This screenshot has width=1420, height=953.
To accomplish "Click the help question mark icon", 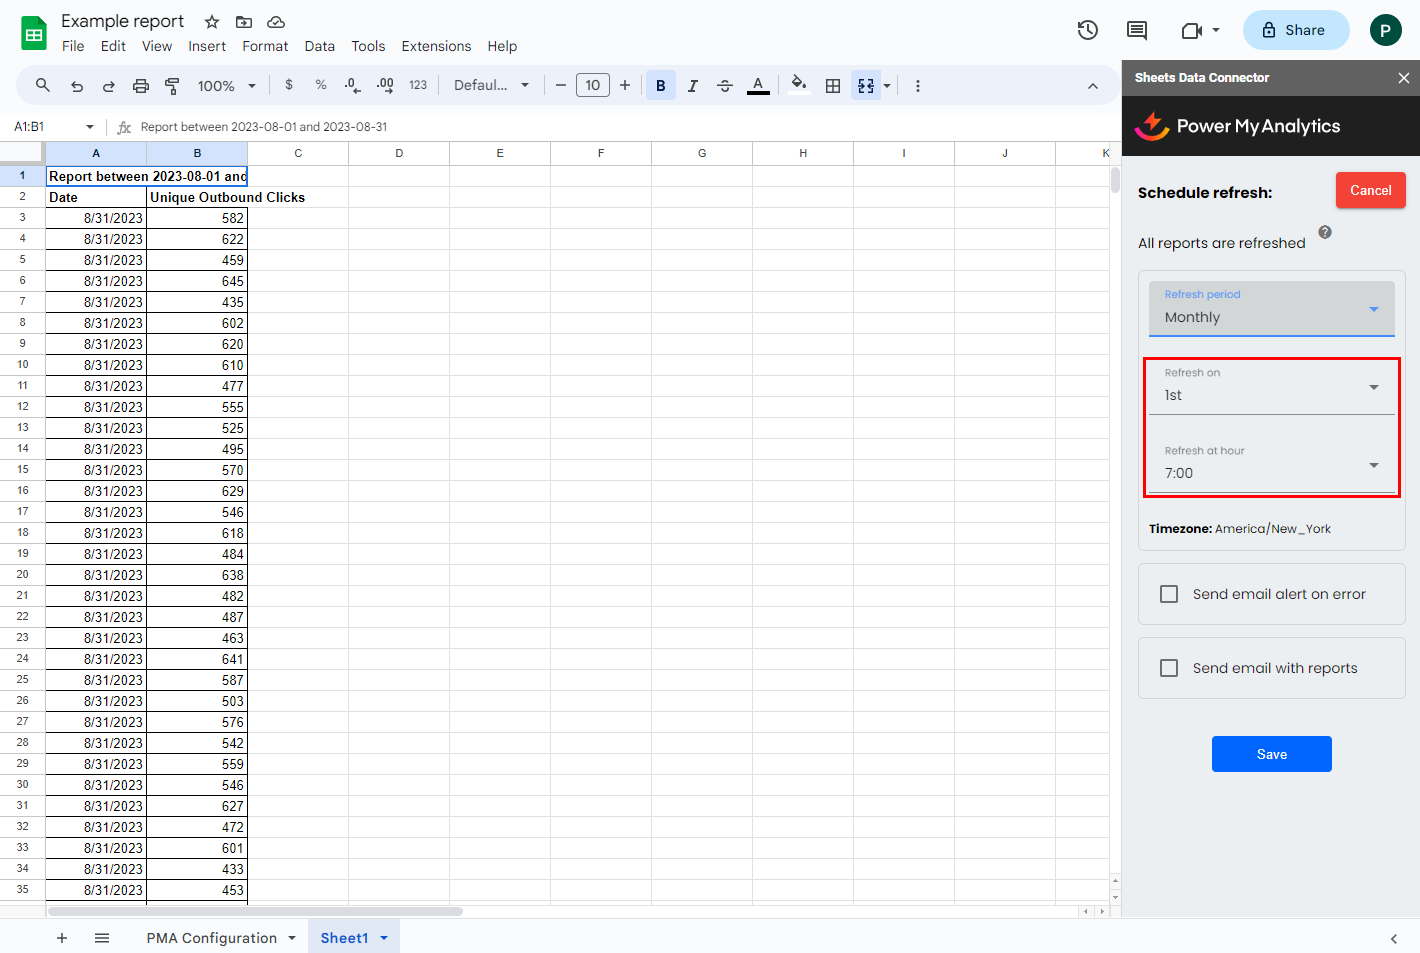I will click(x=1325, y=232).
